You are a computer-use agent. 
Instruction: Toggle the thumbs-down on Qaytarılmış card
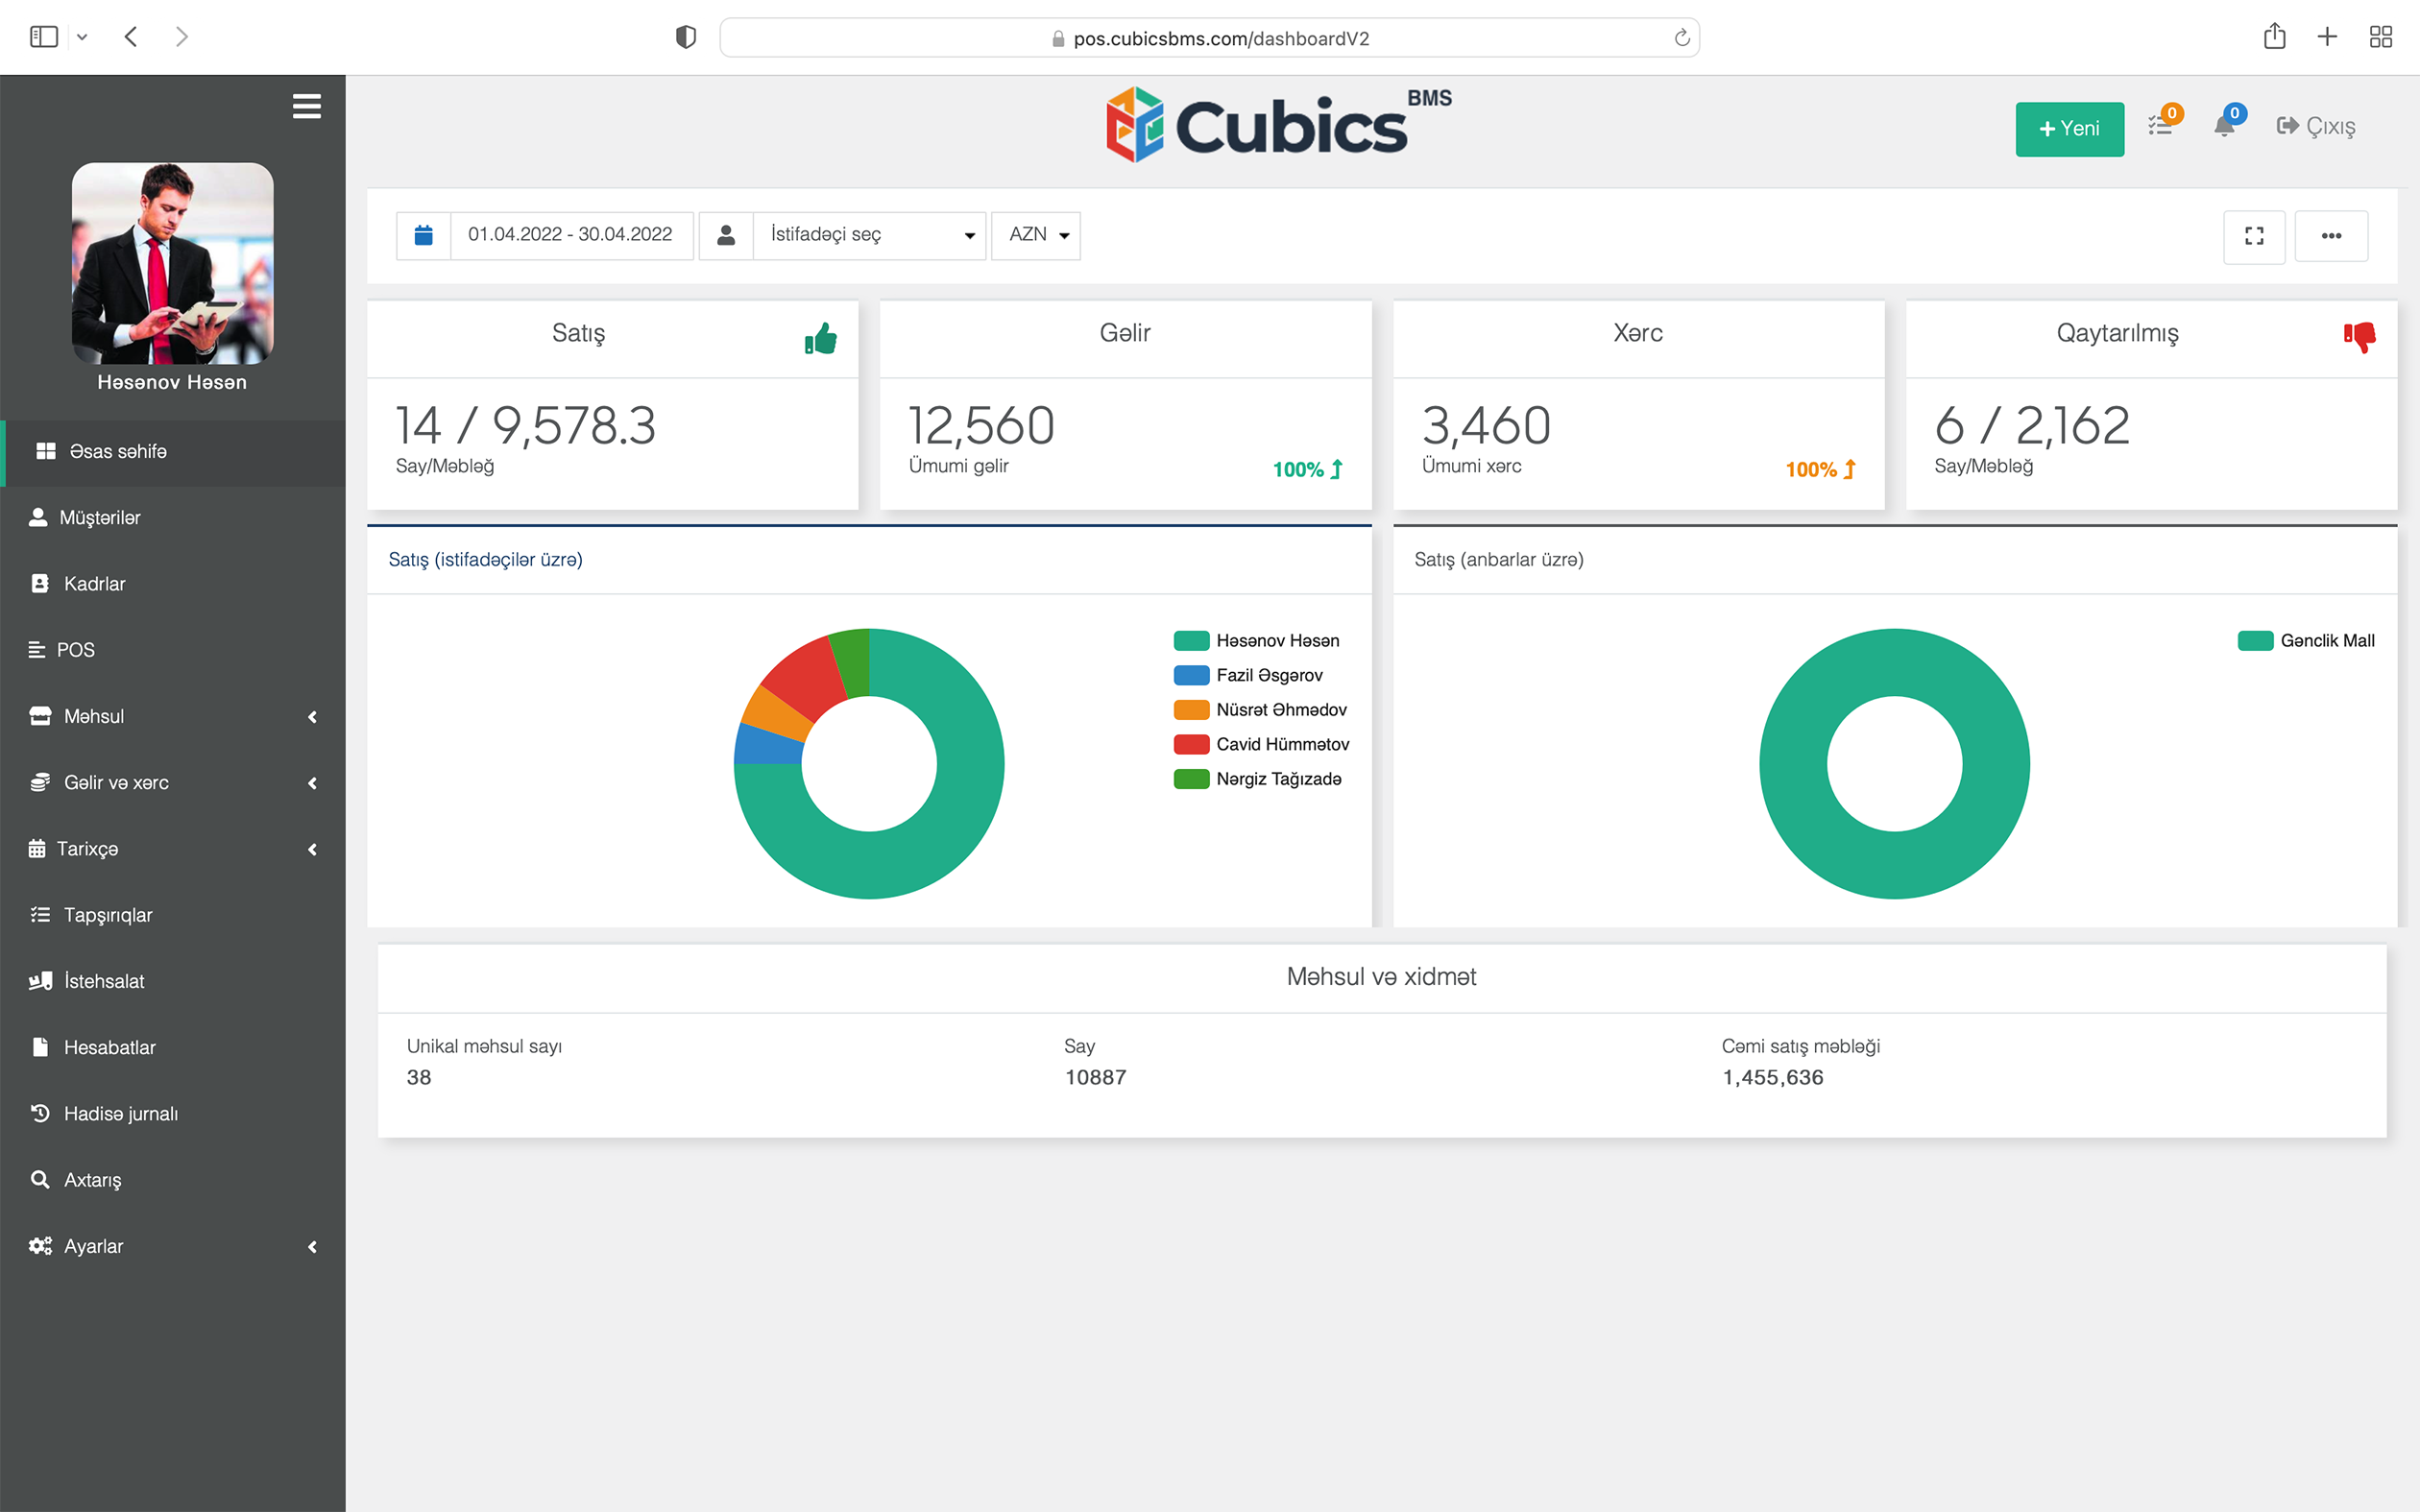click(x=2360, y=339)
